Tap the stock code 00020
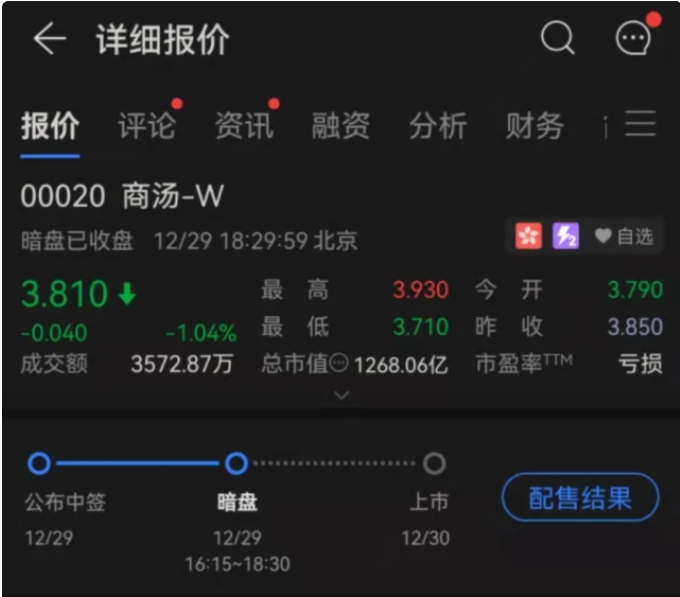 click(x=63, y=196)
